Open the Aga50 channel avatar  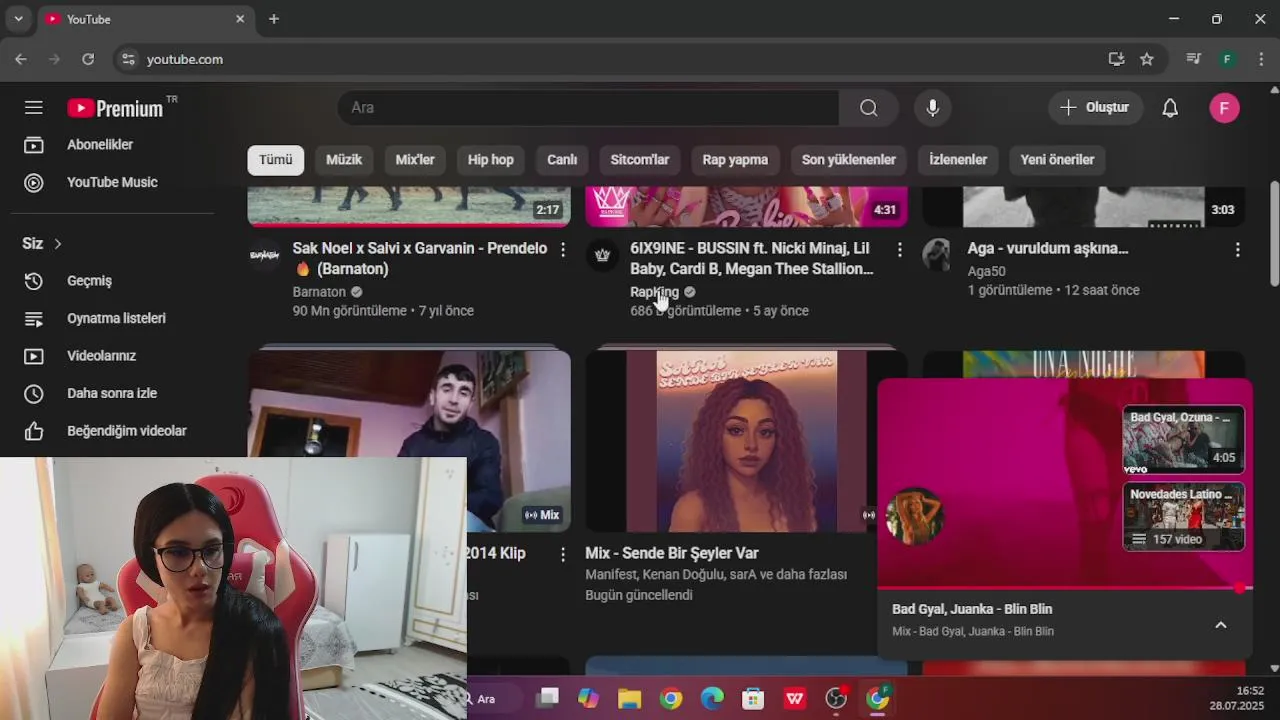pos(937,255)
